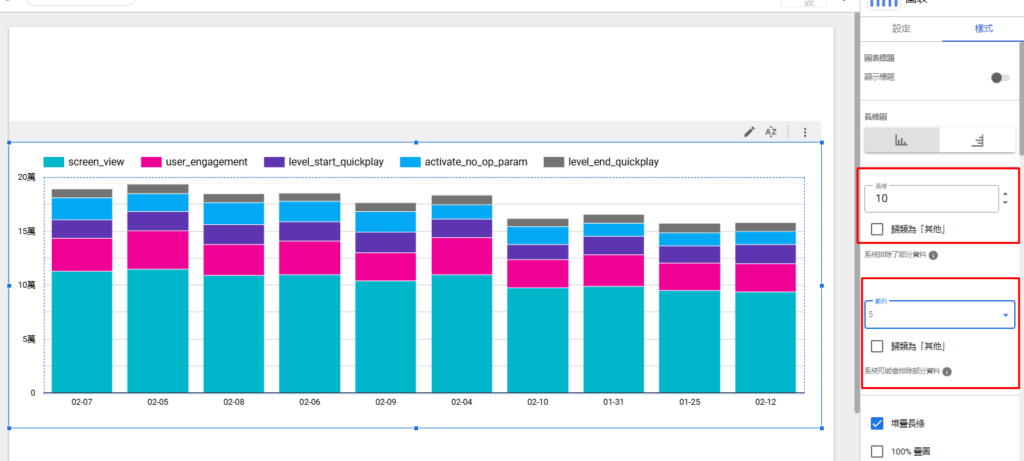Select the vertical bar chart orientation icon

901,141
